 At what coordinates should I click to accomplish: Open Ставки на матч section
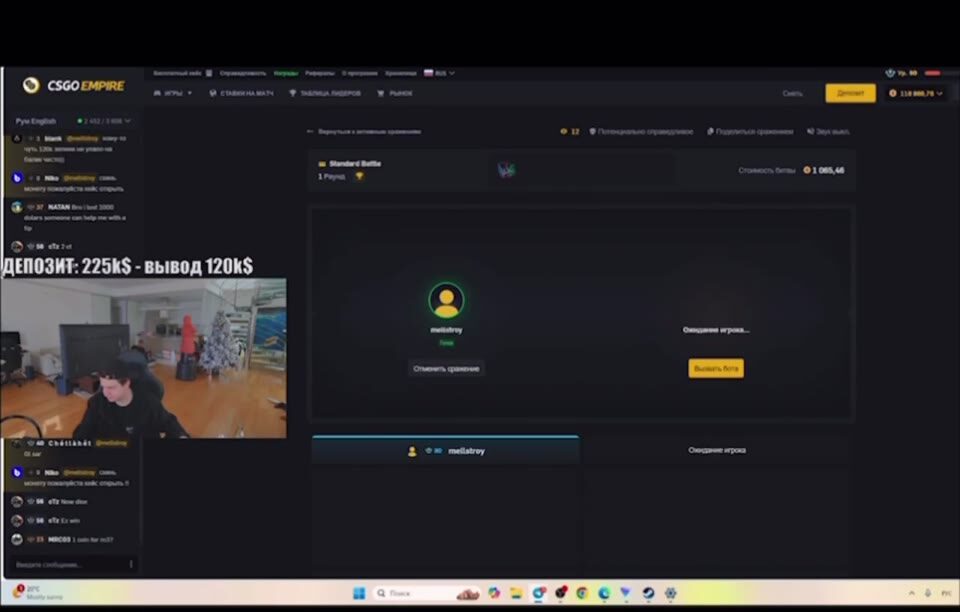(x=240, y=93)
